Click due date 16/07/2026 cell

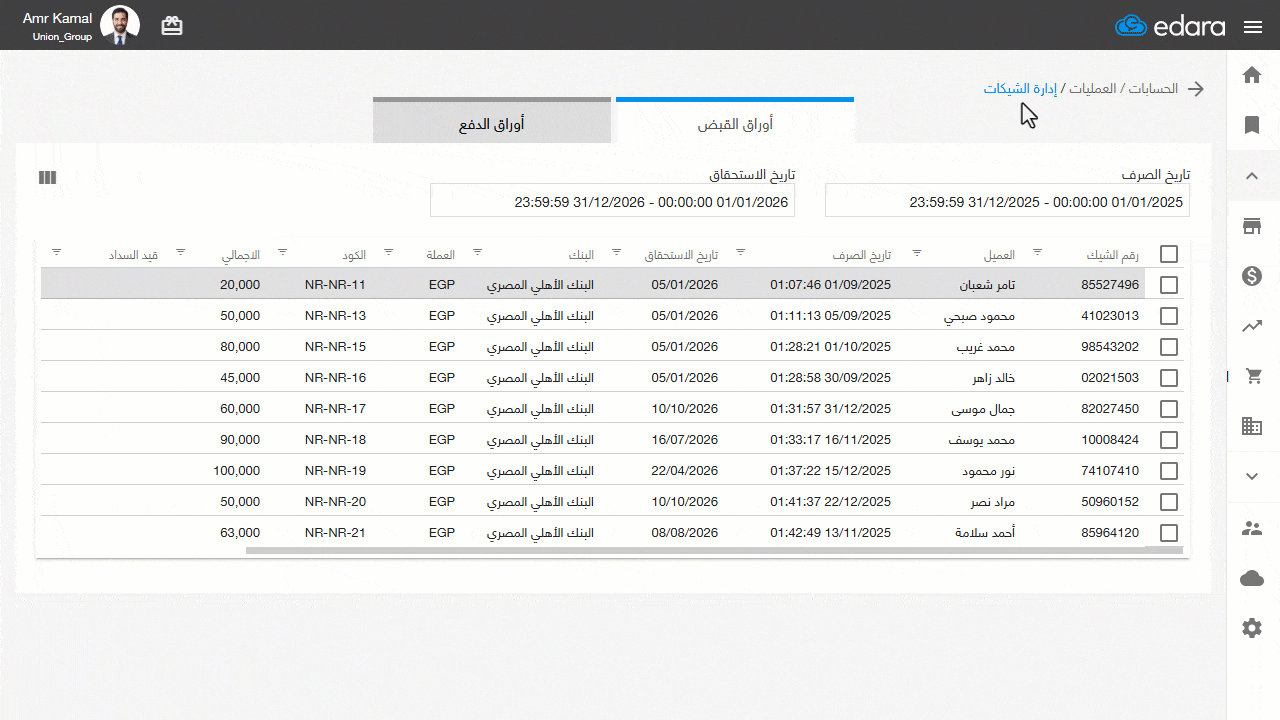pos(685,440)
